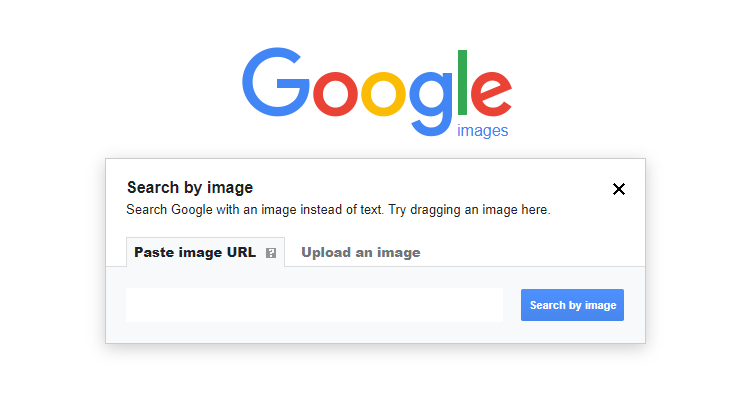
Task: Click the blue Search by image button
Action: [x=572, y=305]
